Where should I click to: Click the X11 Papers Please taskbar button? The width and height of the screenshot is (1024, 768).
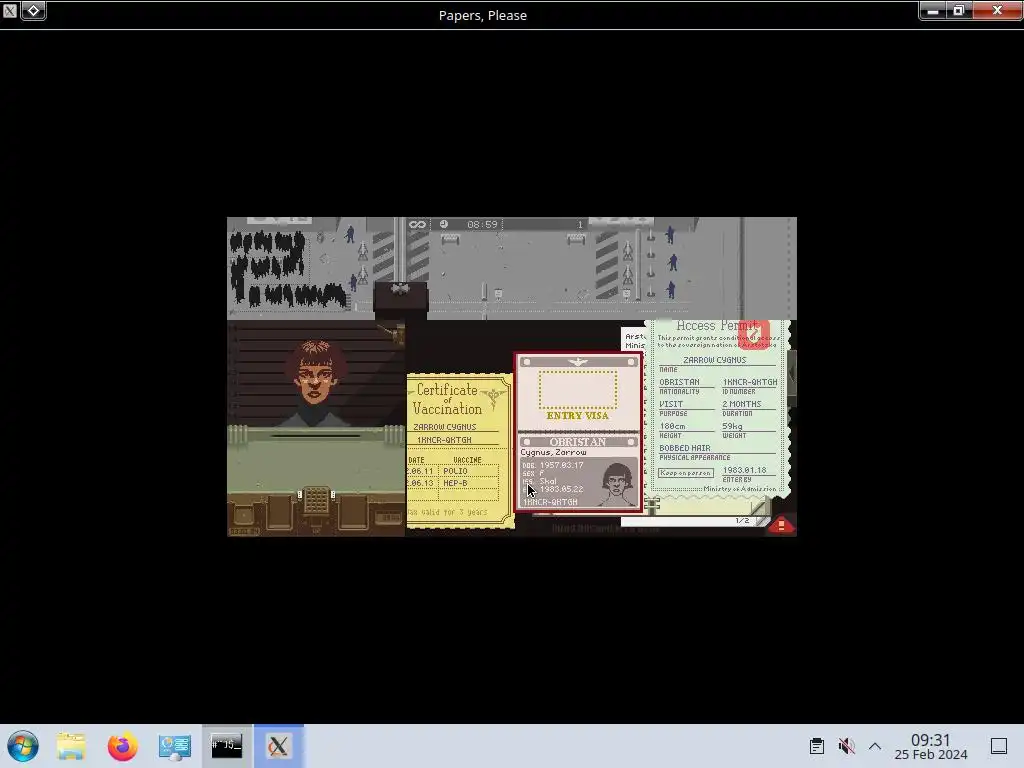click(279, 746)
